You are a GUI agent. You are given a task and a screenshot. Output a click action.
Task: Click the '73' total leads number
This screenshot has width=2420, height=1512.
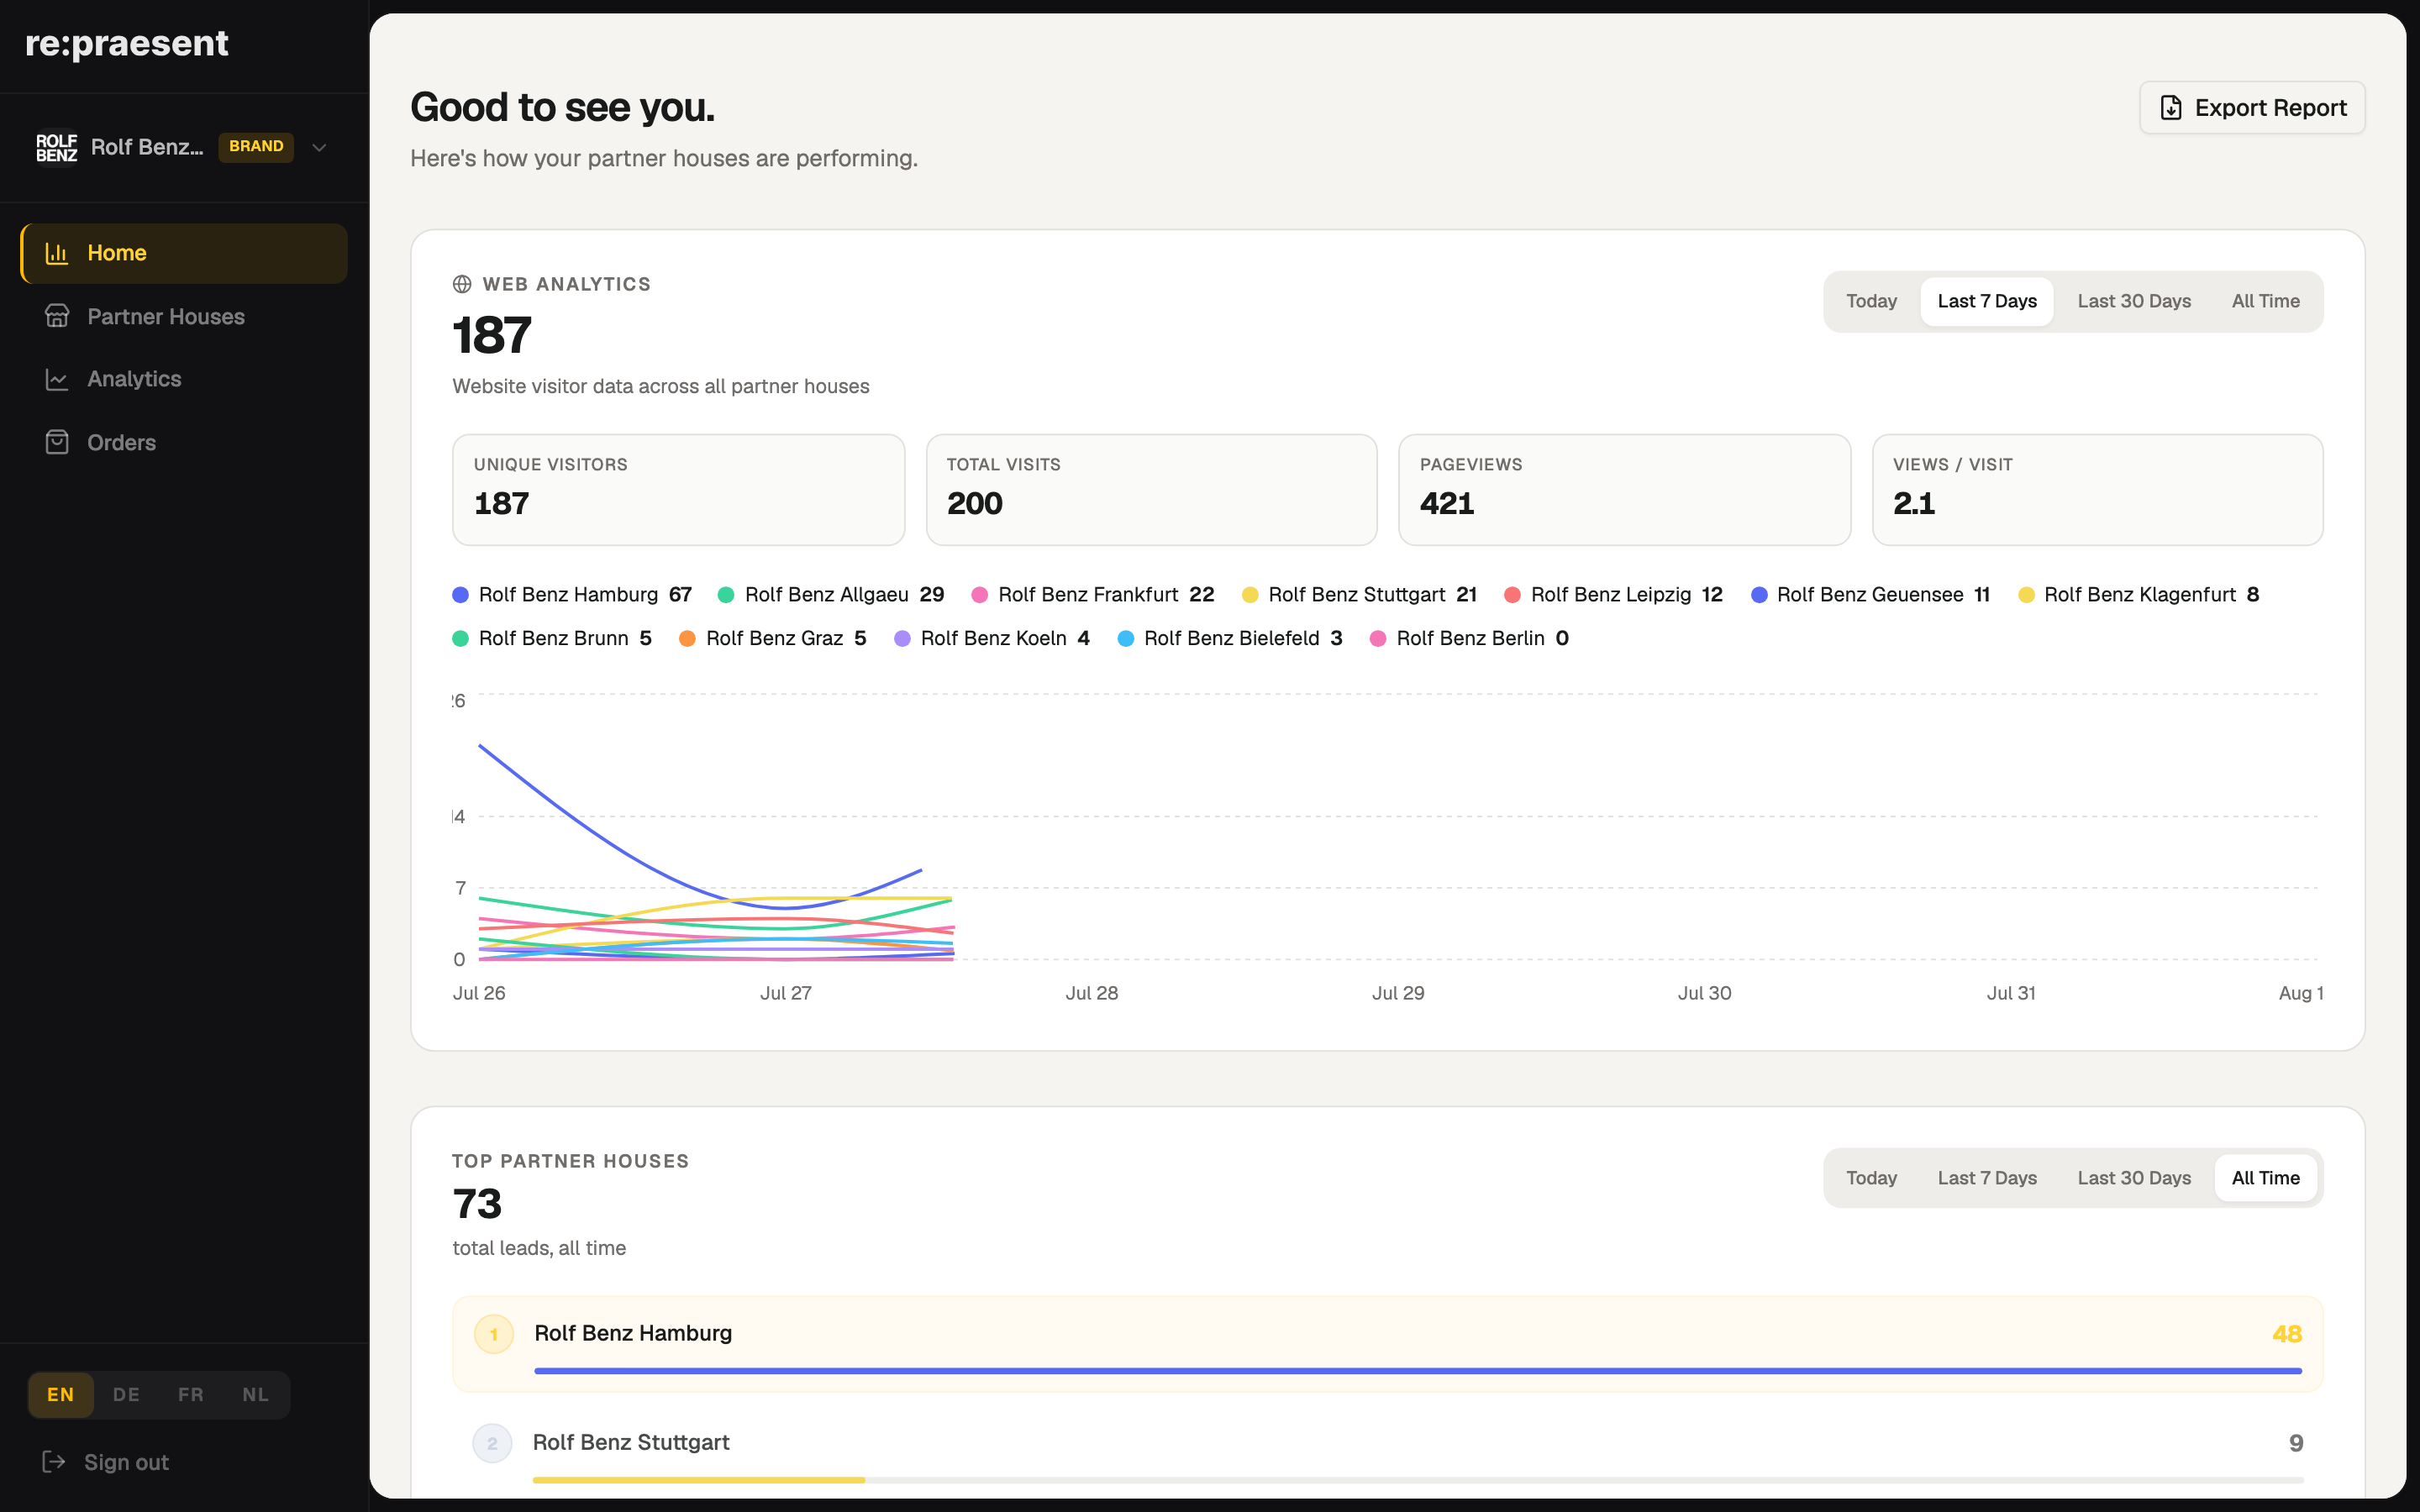point(477,1204)
